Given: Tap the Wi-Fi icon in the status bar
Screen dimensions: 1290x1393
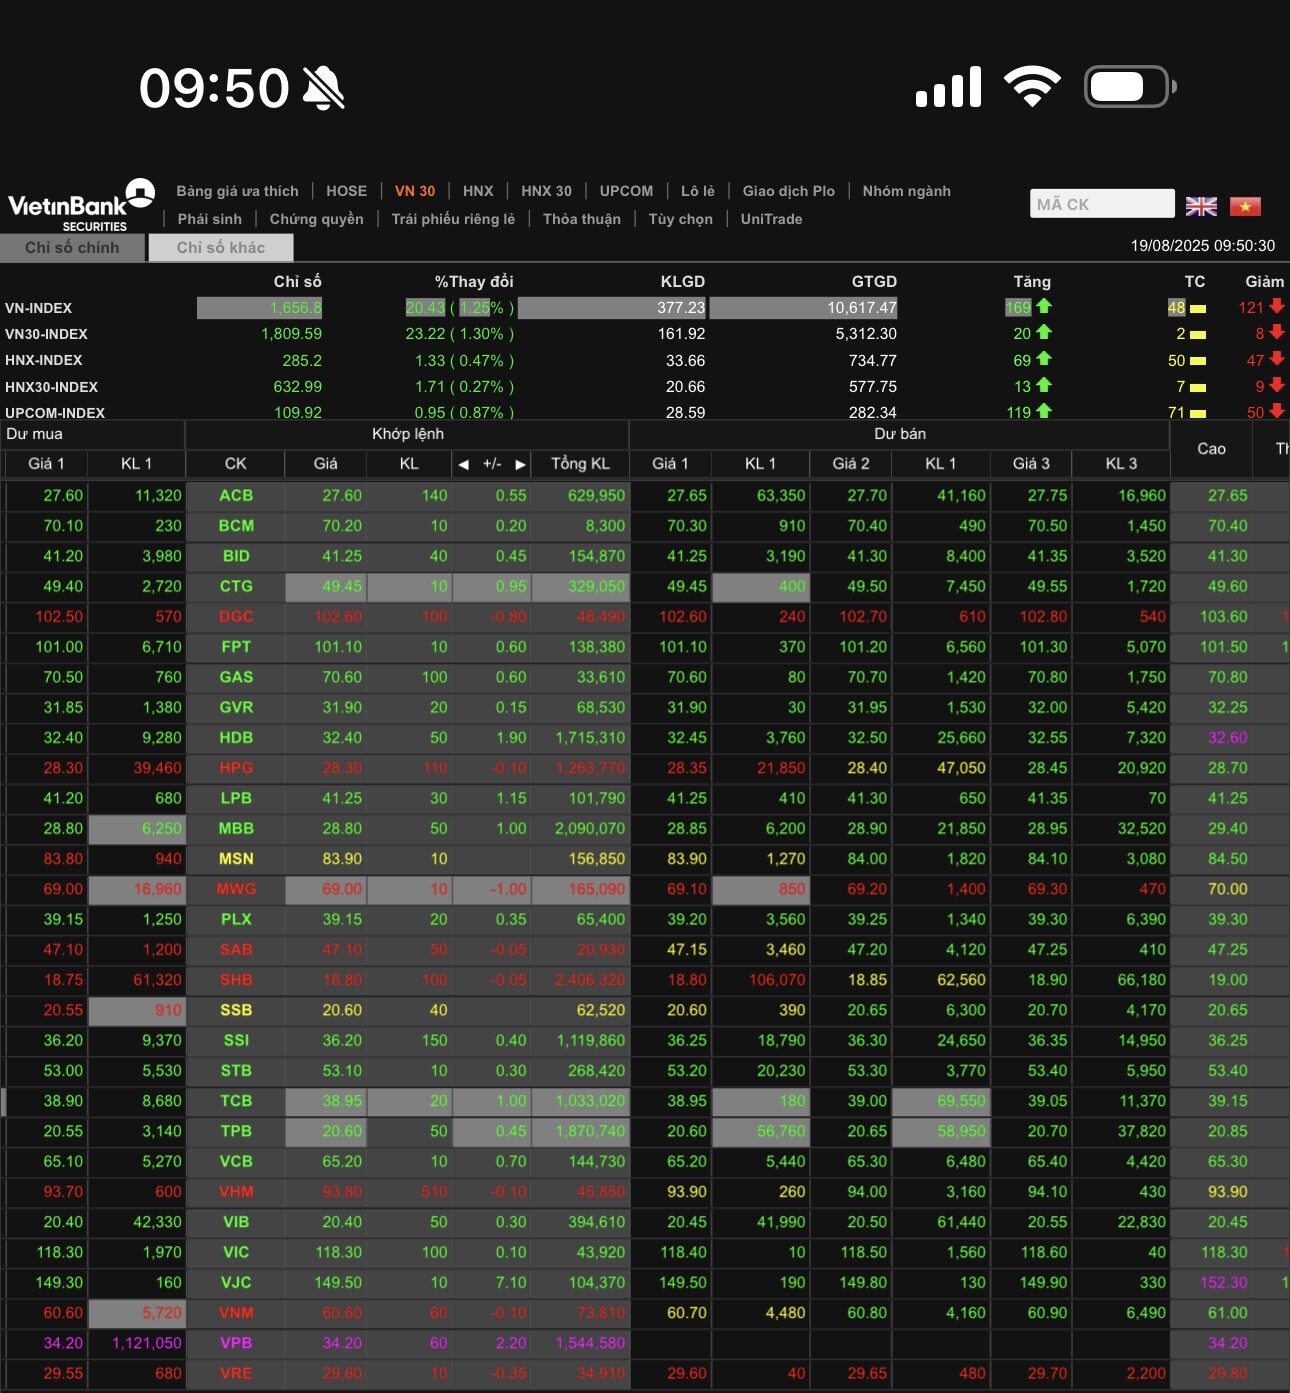Looking at the screenshot, I should tap(1032, 86).
